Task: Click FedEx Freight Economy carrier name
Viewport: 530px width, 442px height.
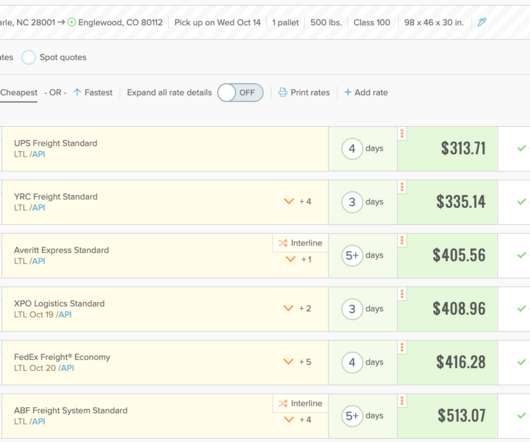Action: point(62,357)
